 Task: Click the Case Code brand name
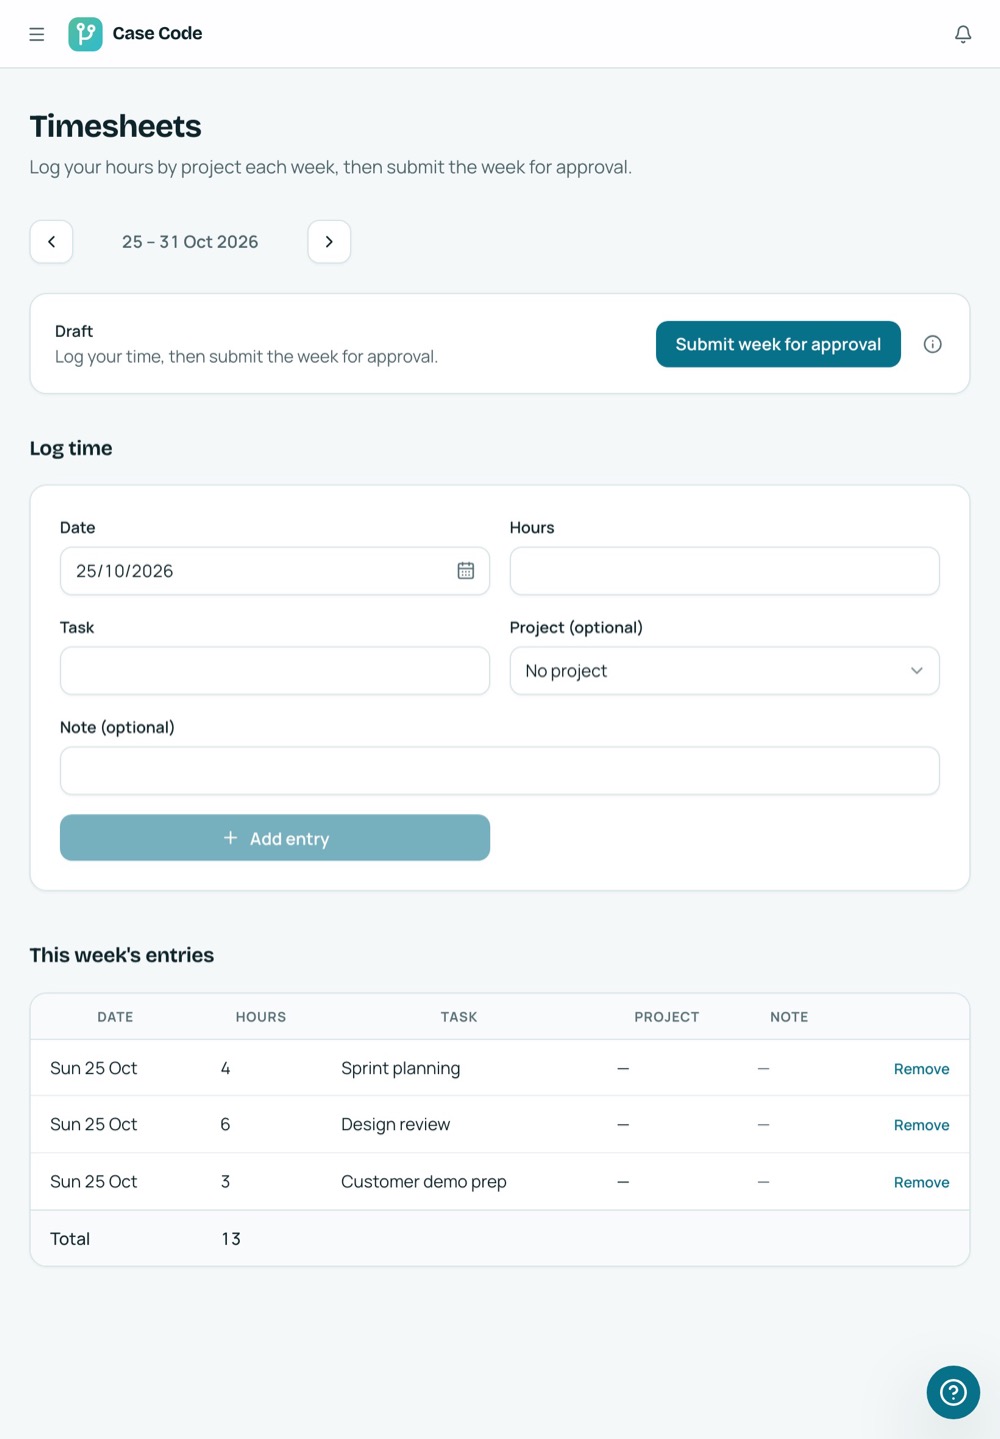157,34
